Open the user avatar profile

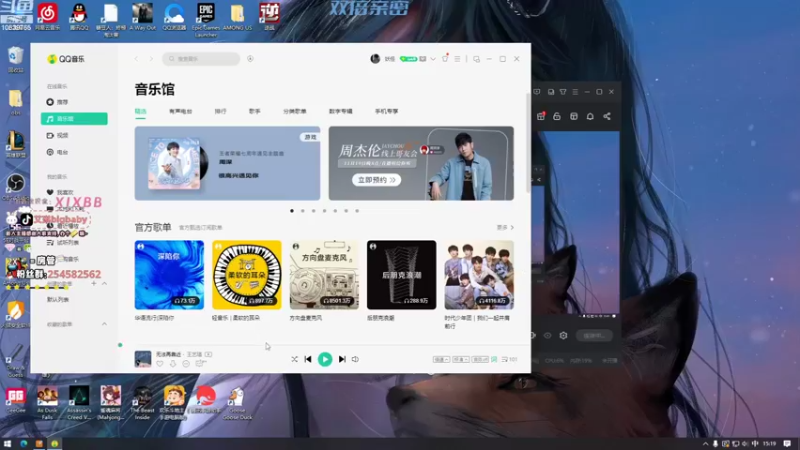(375, 59)
